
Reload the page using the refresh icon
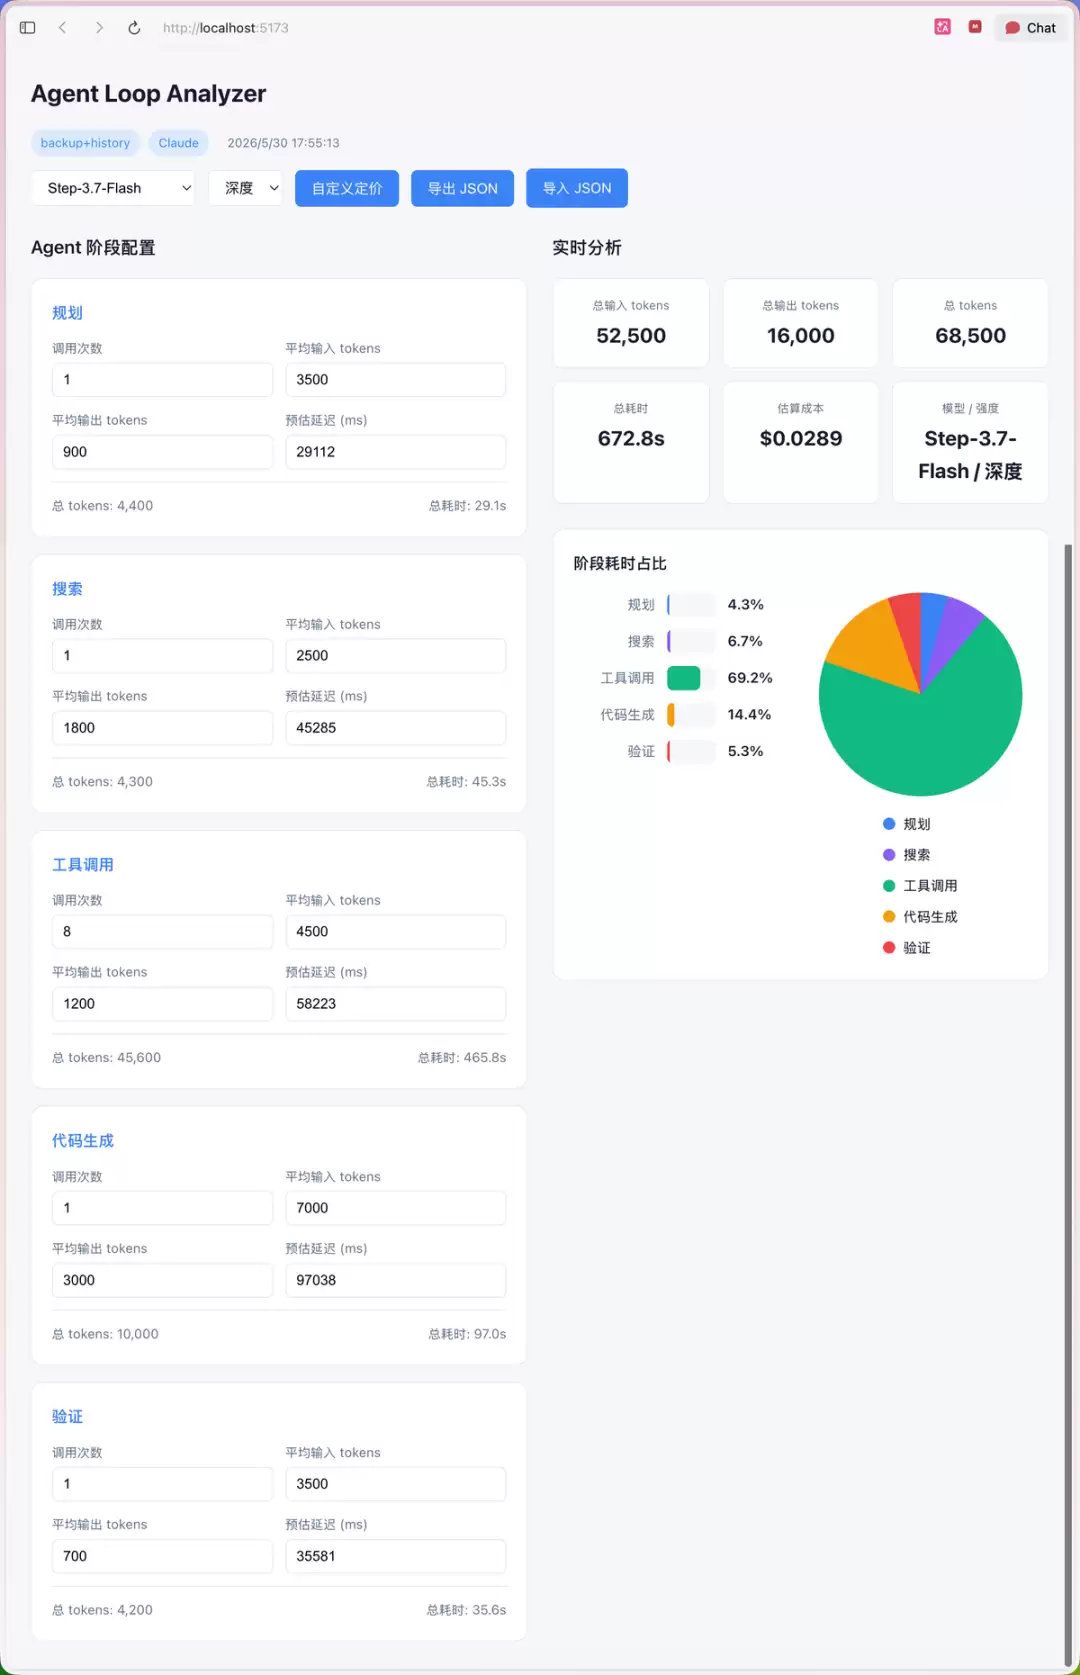134,28
